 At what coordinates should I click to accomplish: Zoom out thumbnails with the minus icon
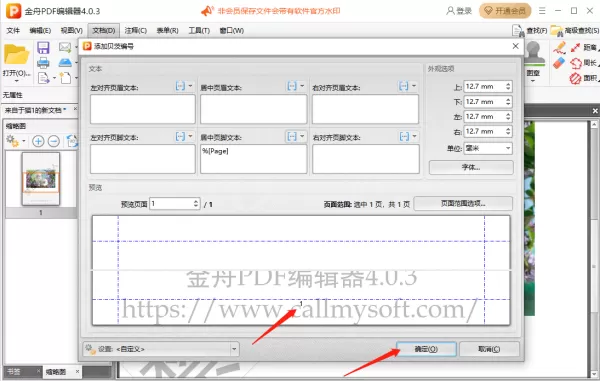point(54,142)
